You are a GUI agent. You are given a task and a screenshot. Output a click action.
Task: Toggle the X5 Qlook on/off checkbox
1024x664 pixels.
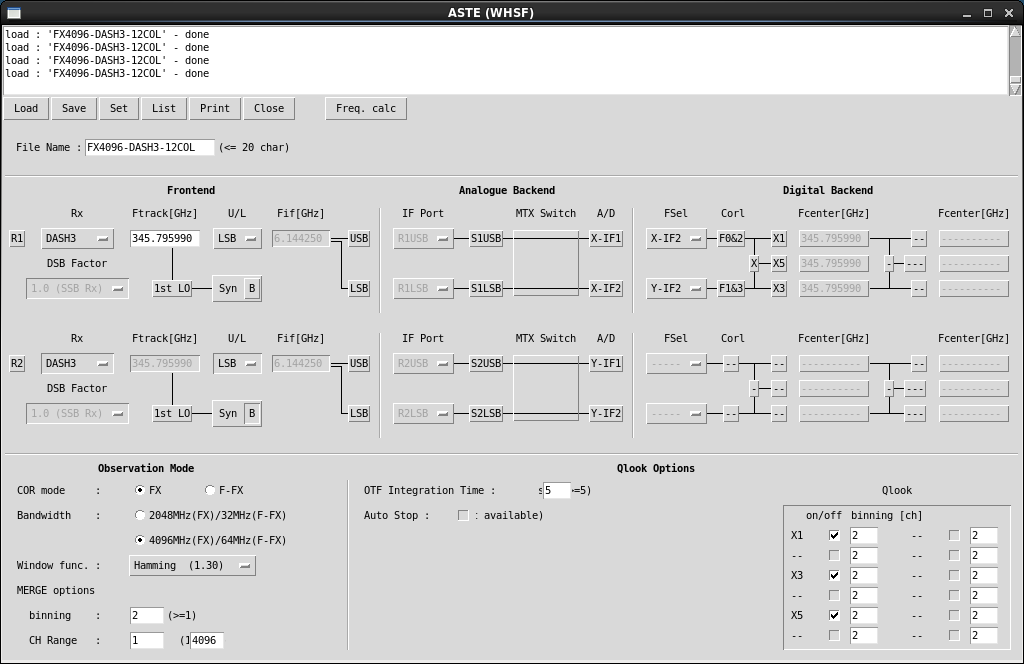[x=834, y=615]
